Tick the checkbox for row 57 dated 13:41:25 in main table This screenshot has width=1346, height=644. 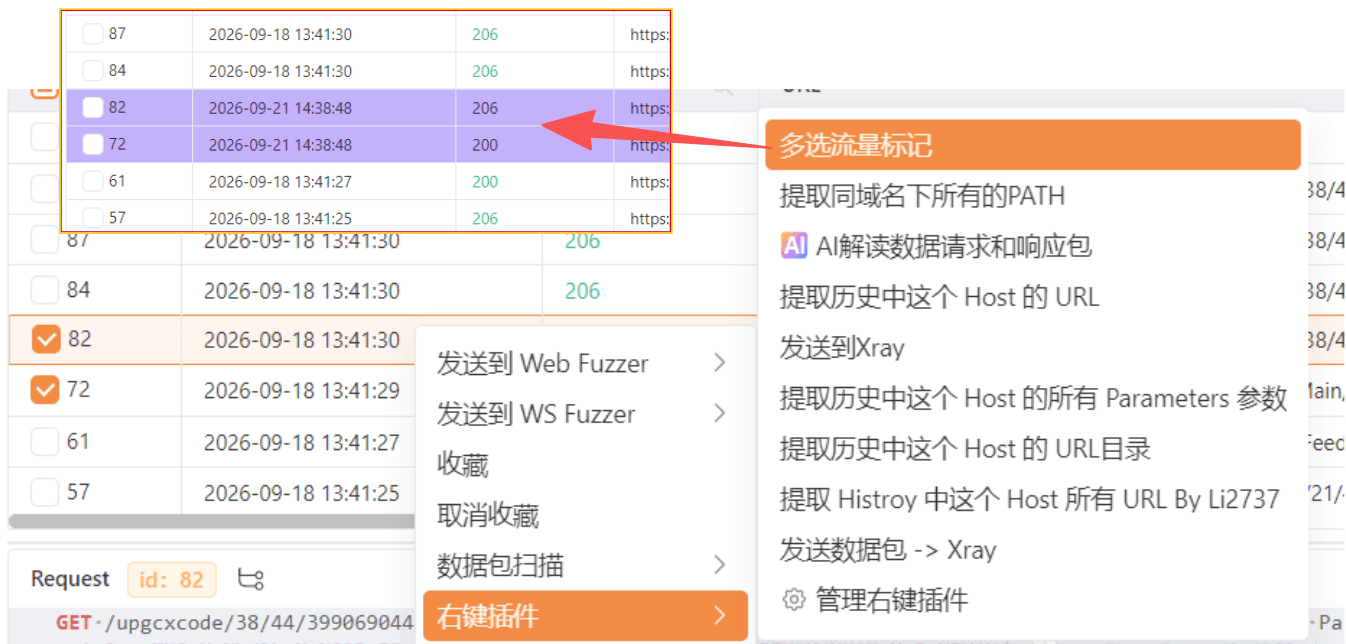point(45,492)
